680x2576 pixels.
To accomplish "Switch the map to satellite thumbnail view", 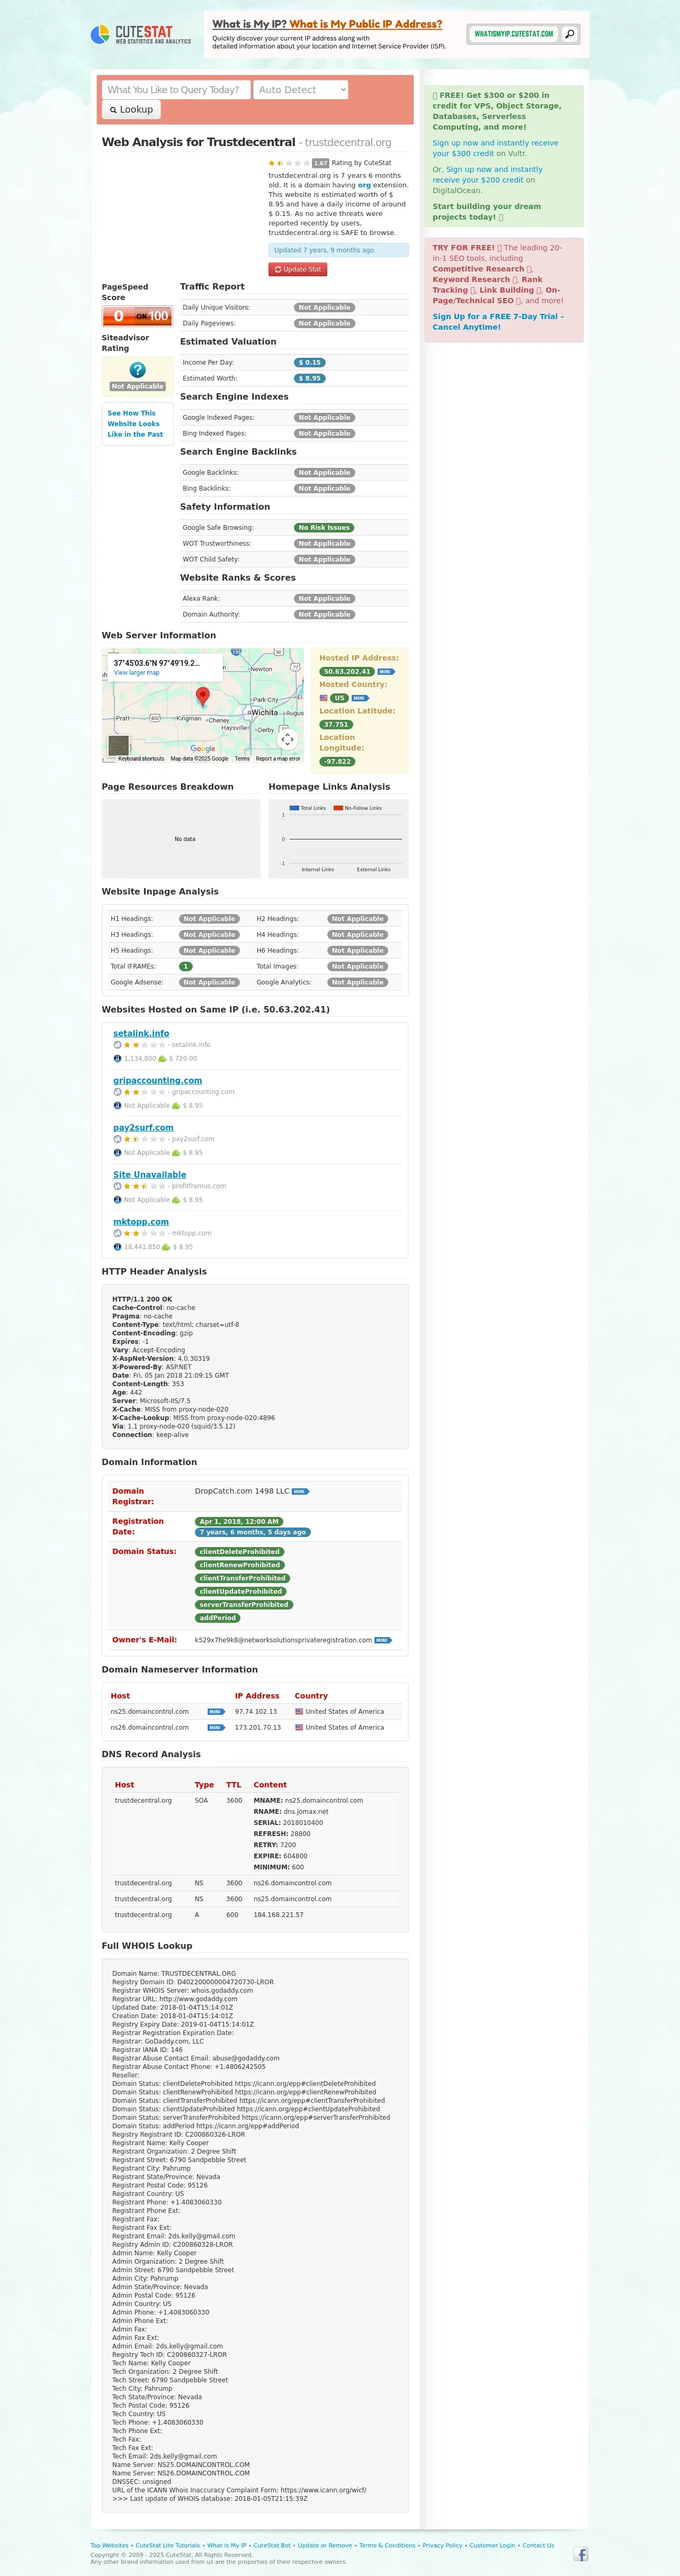I will click(x=119, y=745).
